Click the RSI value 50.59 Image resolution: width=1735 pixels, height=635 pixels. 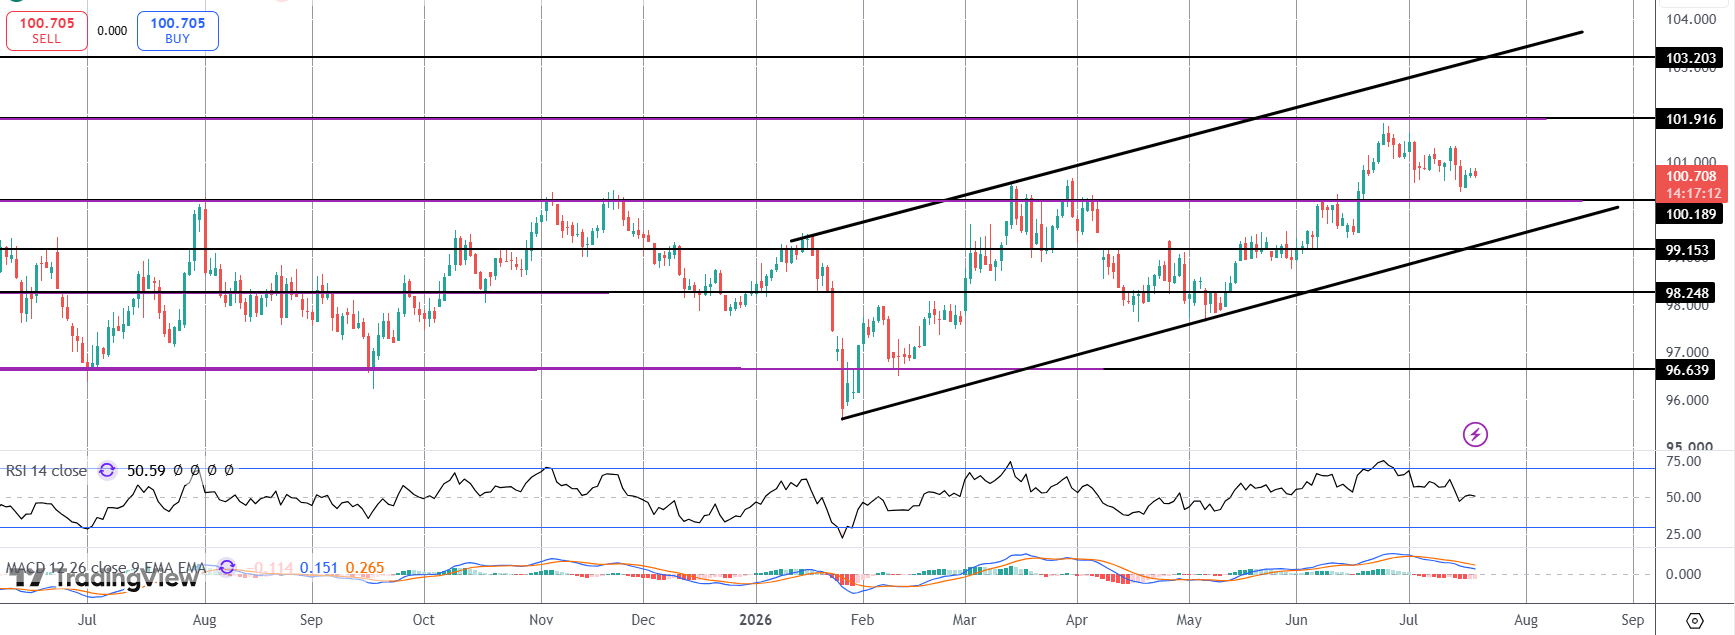pos(146,470)
